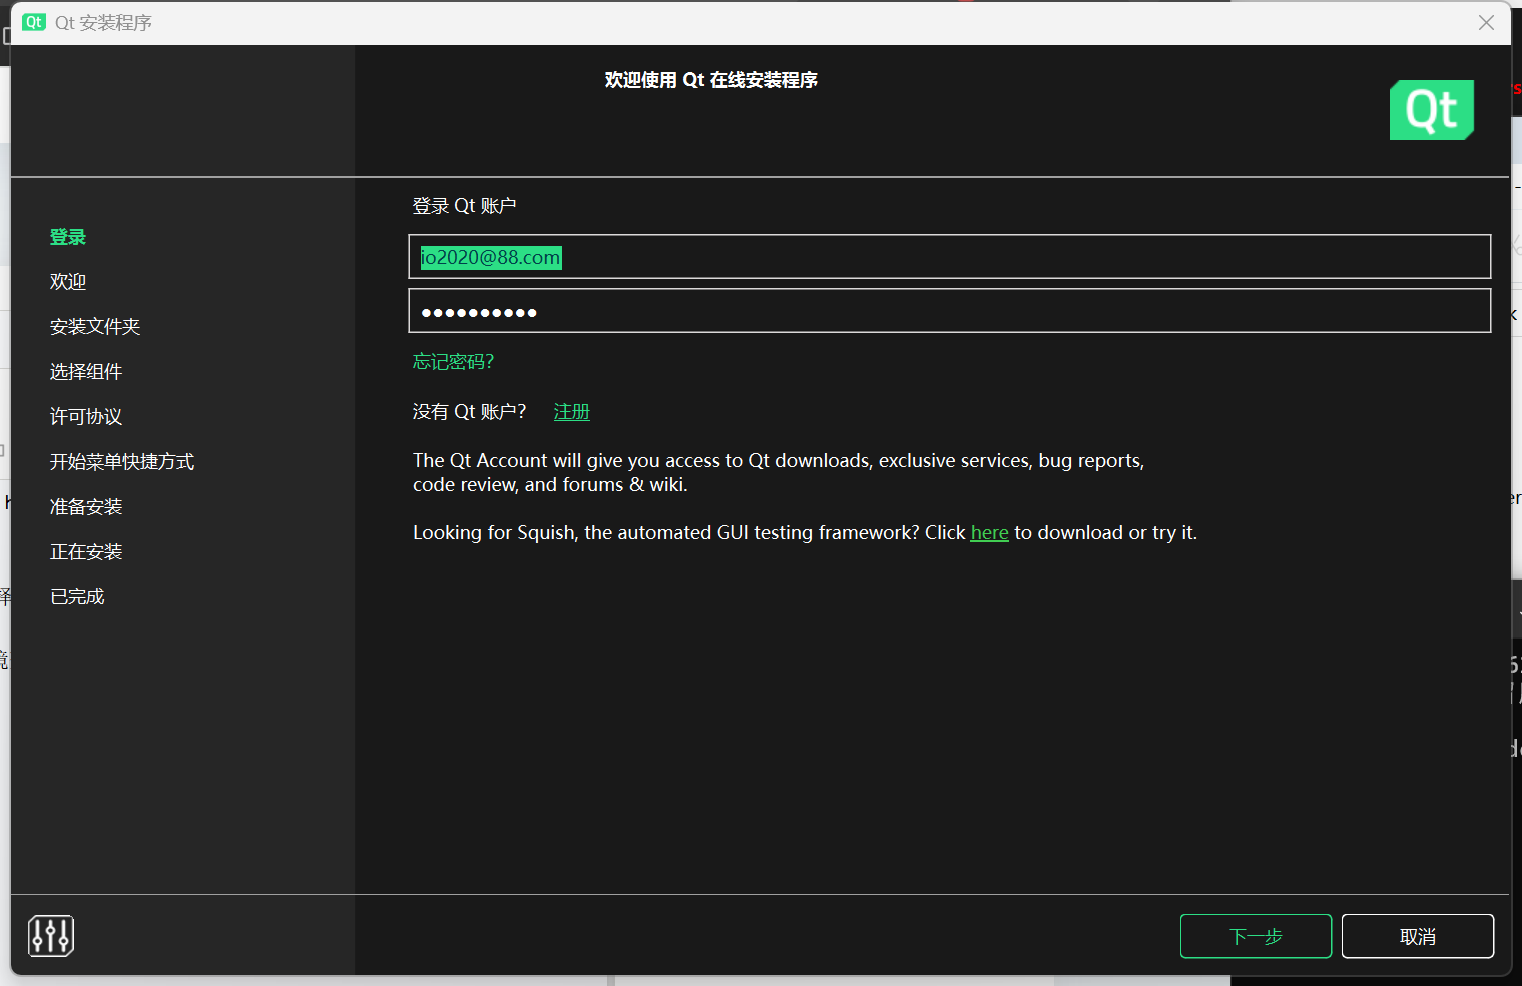
Task: Open the installer settings sliders icon
Action: pos(51,936)
